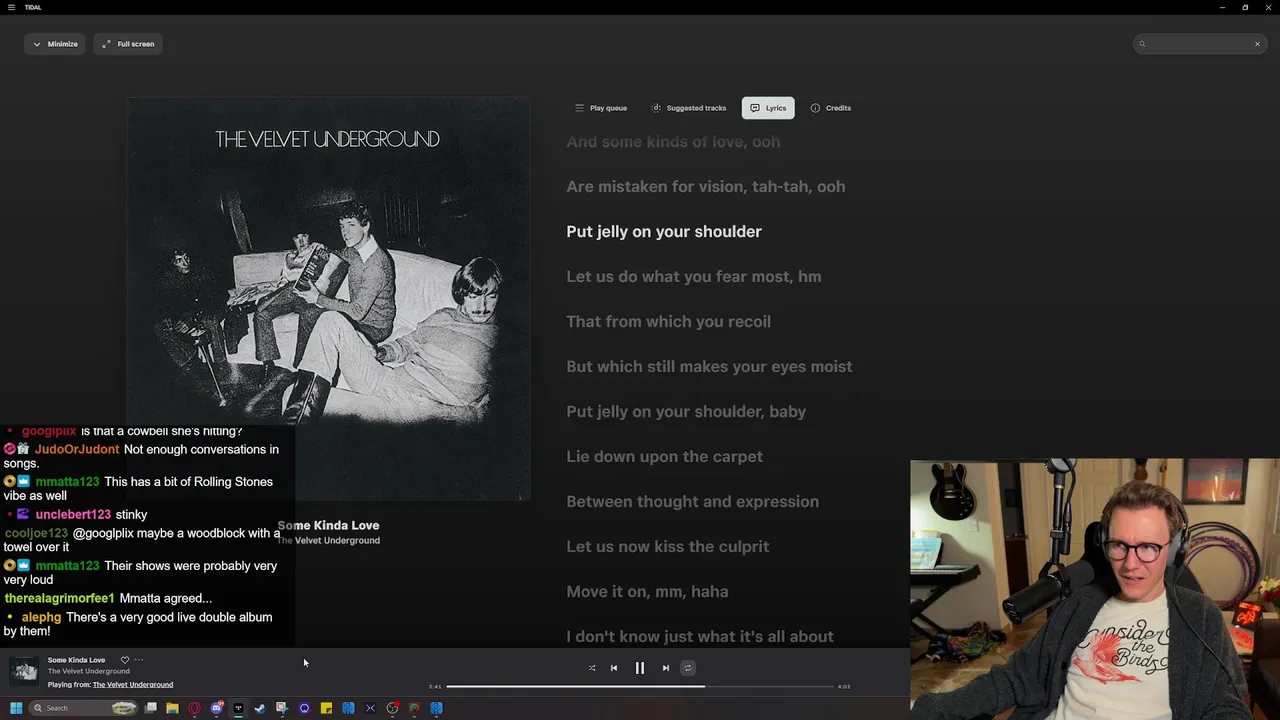This screenshot has width=1280, height=720.
Task: Open File Explorer from the taskbar
Action: tap(172, 708)
